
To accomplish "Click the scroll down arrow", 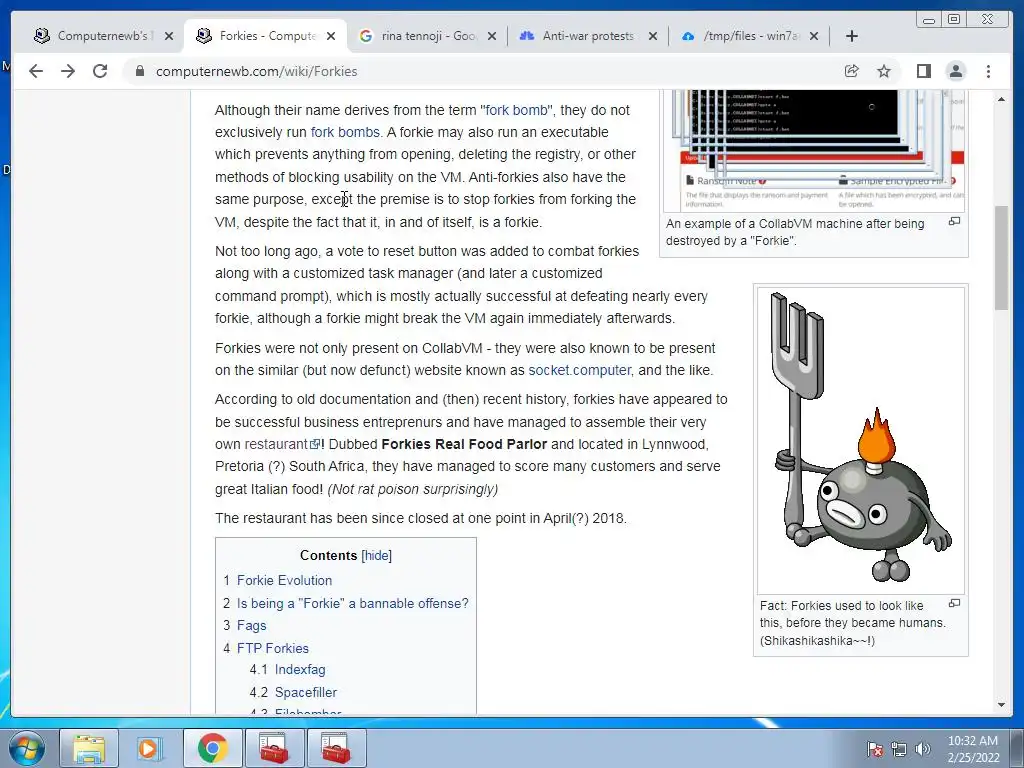I will point(1002,705).
